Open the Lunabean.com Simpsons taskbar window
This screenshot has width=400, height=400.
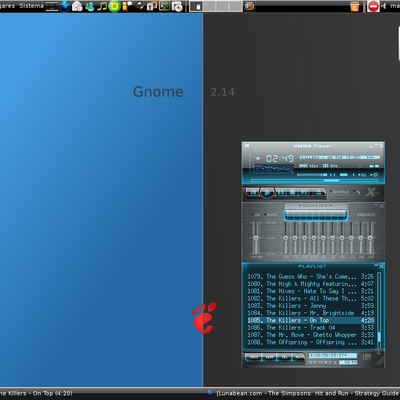[x=303, y=393]
